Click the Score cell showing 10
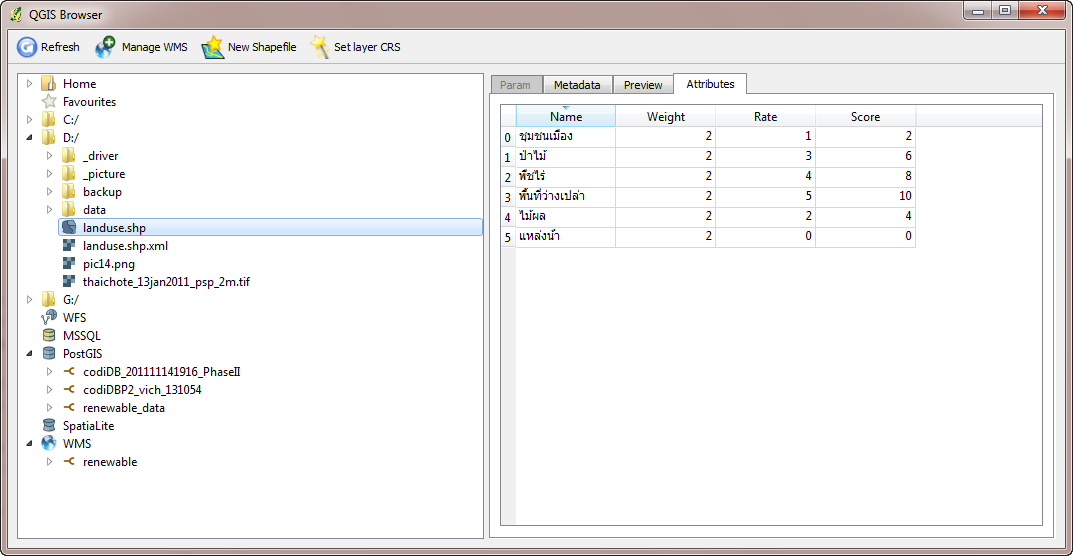The width and height of the screenshot is (1073, 556). (866, 197)
